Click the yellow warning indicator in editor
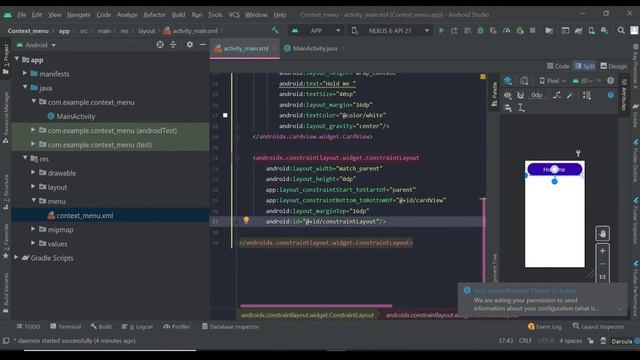This screenshot has width=640, height=360. point(483,77)
